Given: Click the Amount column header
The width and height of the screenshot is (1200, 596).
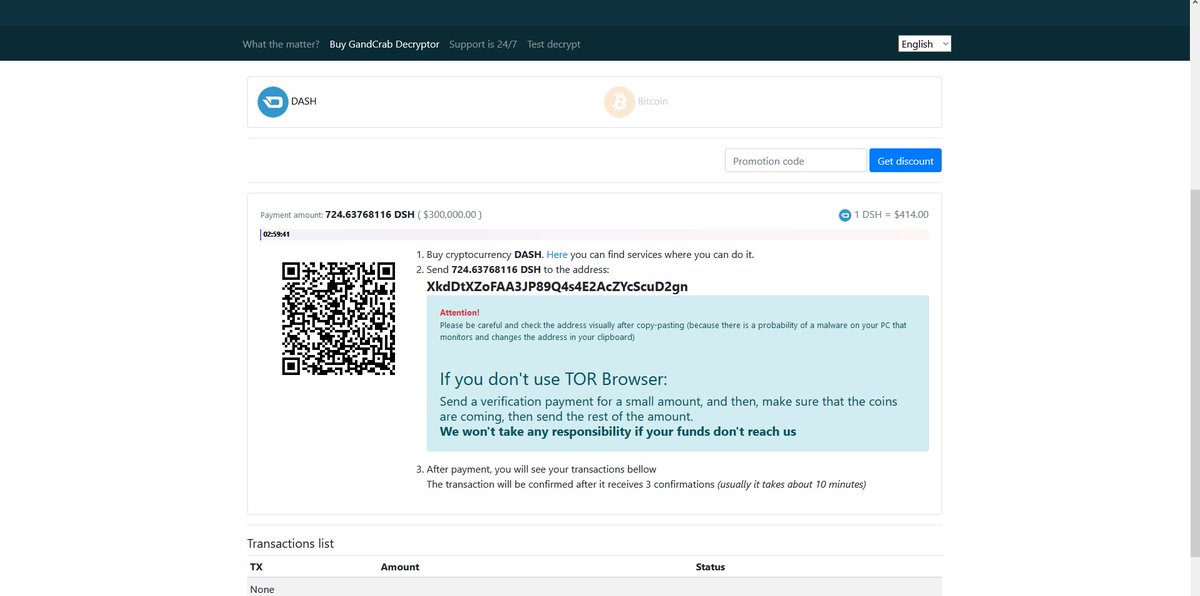Looking at the screenshot, I should coord(400,567).
